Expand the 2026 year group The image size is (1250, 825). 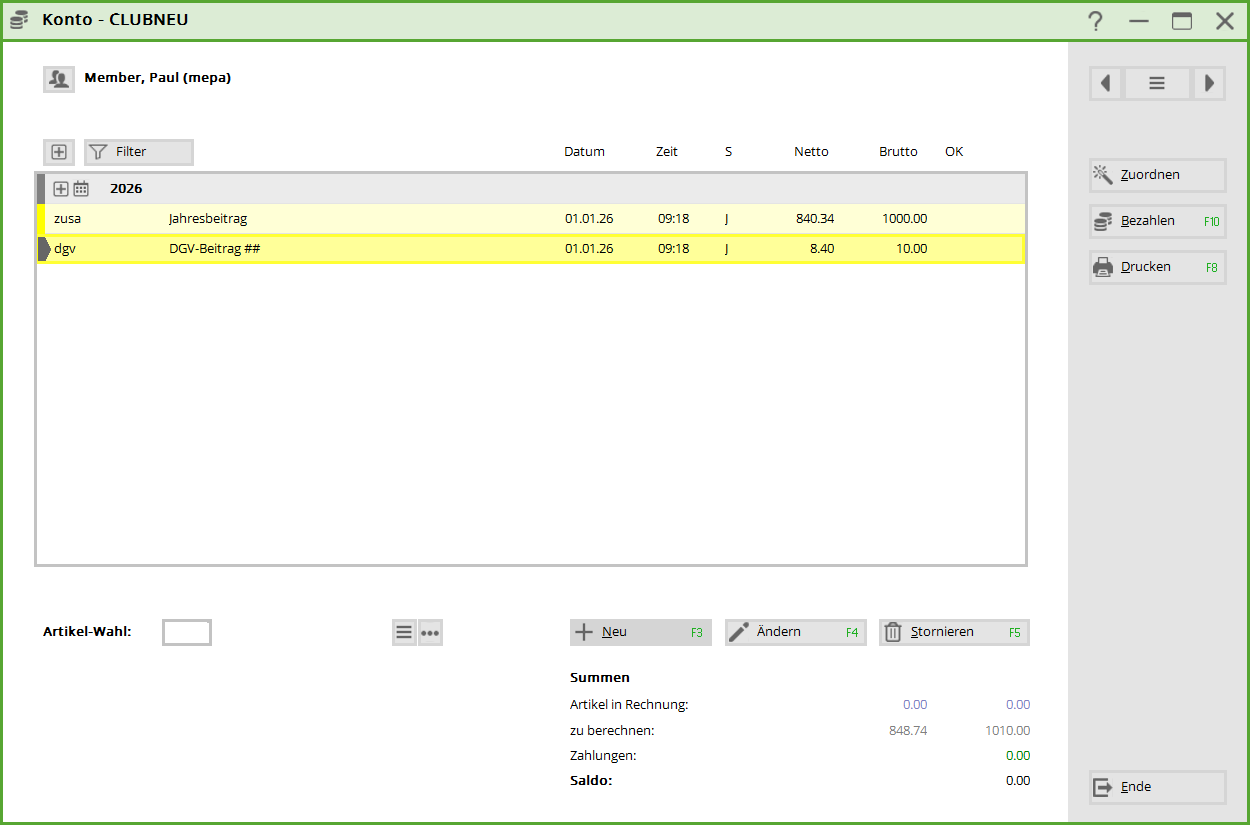pos(61,189)
